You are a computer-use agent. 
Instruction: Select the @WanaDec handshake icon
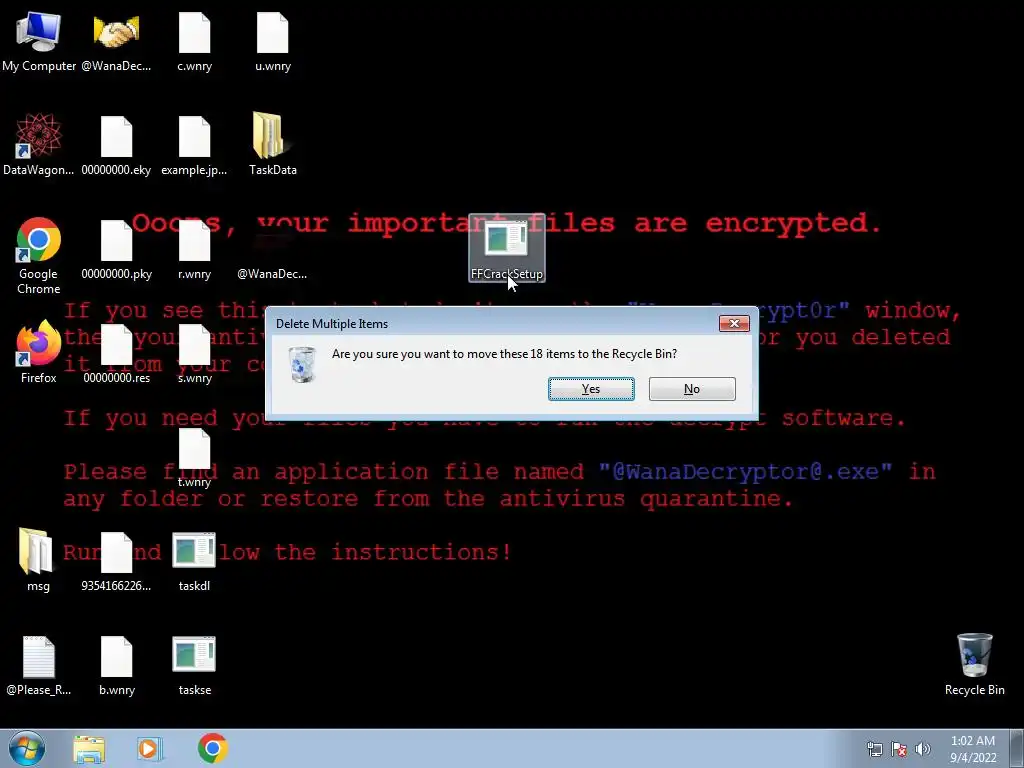(116, 42)
